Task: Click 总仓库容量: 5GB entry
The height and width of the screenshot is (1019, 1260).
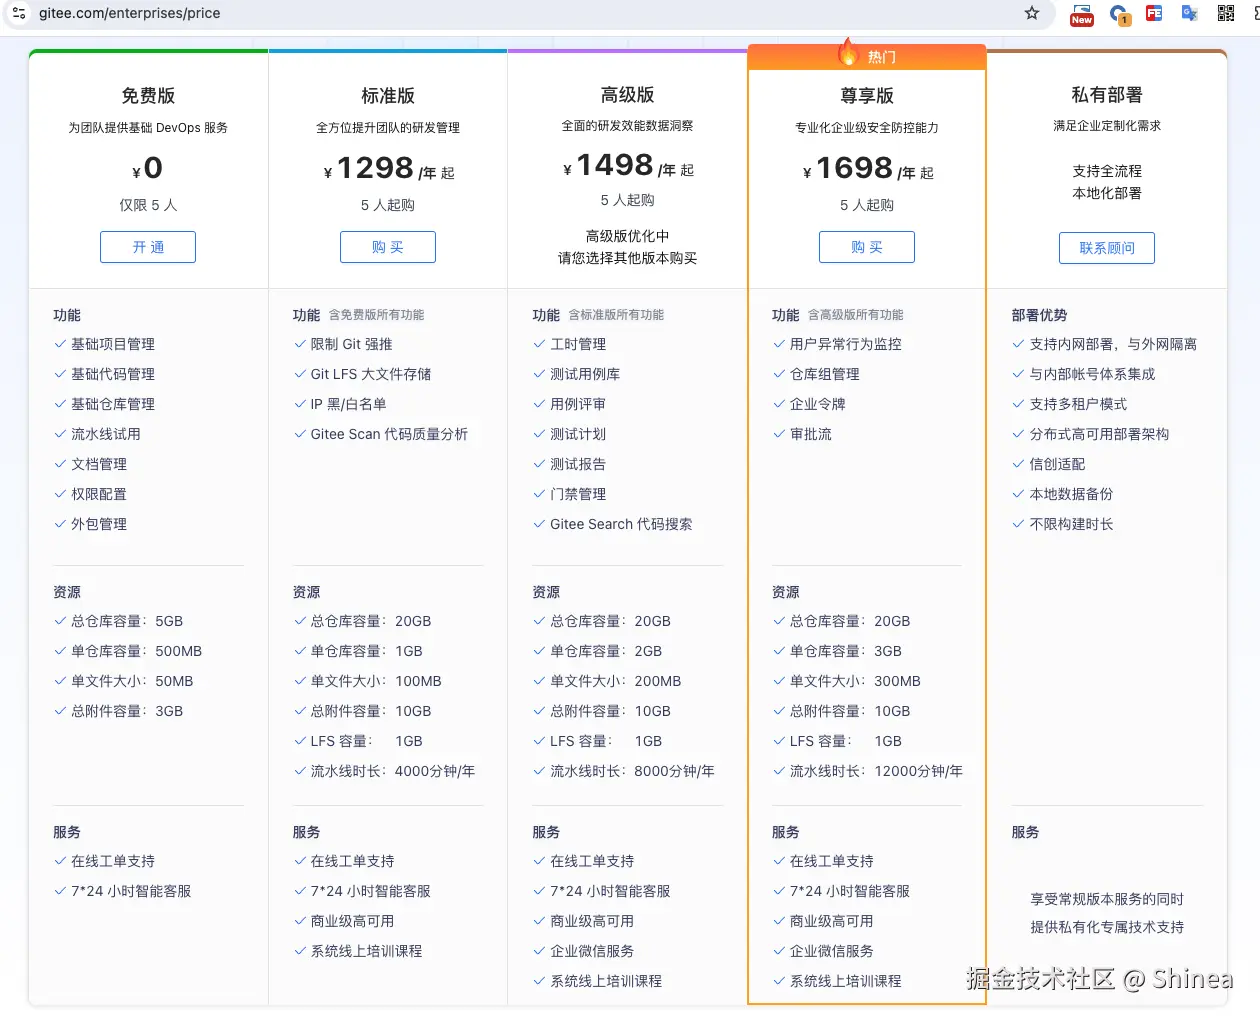Action: 127,621
